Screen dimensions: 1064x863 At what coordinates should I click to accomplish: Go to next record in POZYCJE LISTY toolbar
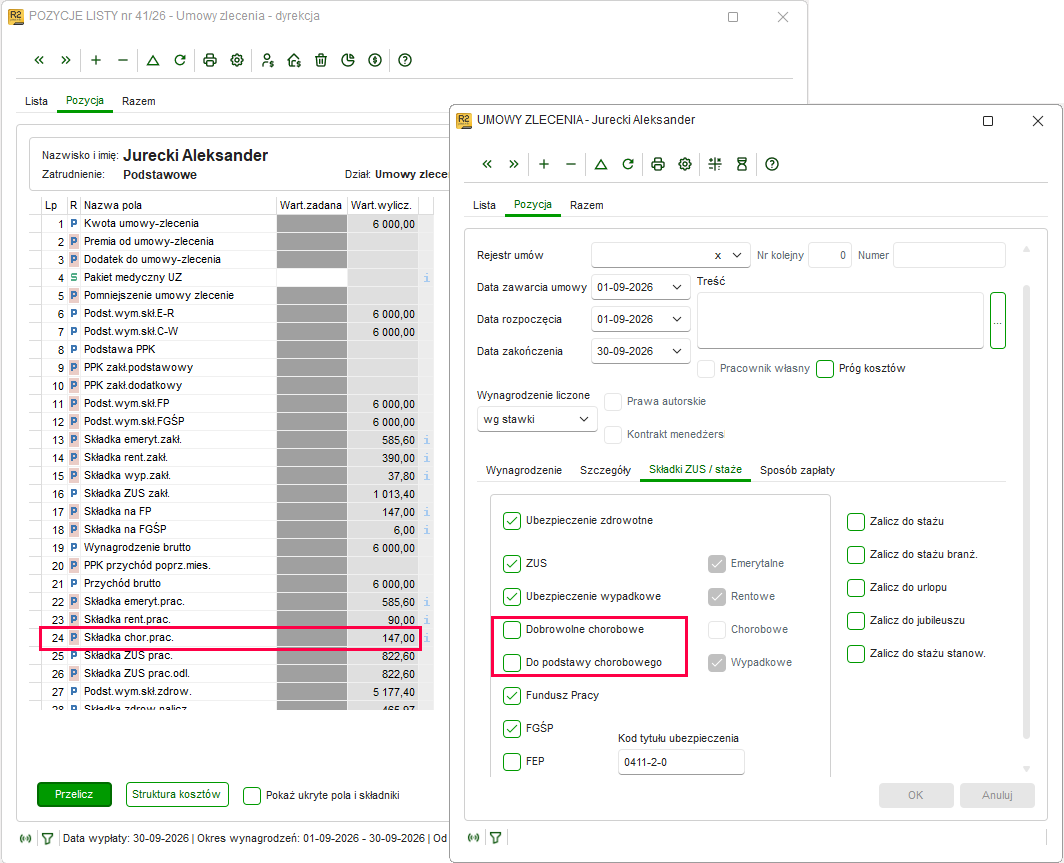pos(66,60)
